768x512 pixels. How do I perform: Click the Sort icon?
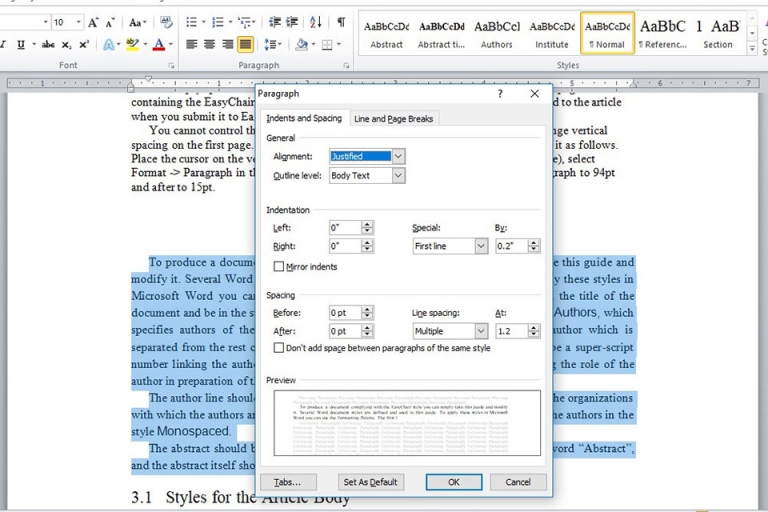click(x=315, y=22)
